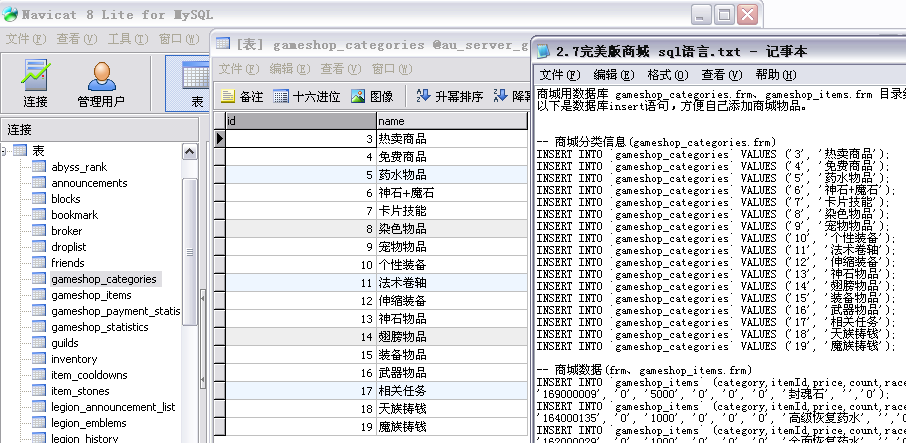Click the 'name' column header
The height and width of the screenshot is (443, 906).
pos(450,120)
